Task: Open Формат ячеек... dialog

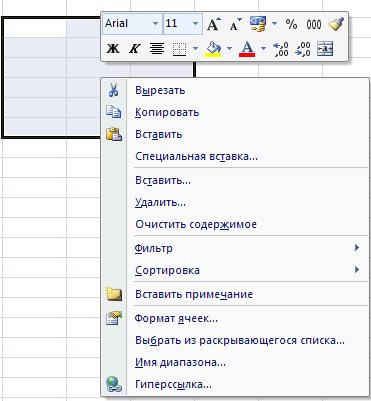Action: pos(235,319)
